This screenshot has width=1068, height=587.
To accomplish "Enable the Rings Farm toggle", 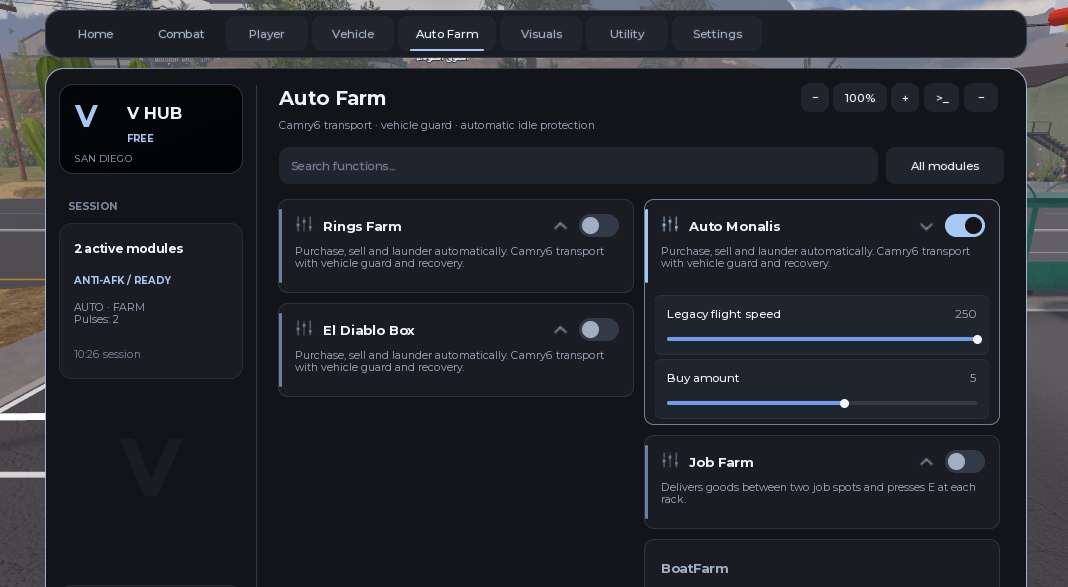I will [x=599, y=225].
